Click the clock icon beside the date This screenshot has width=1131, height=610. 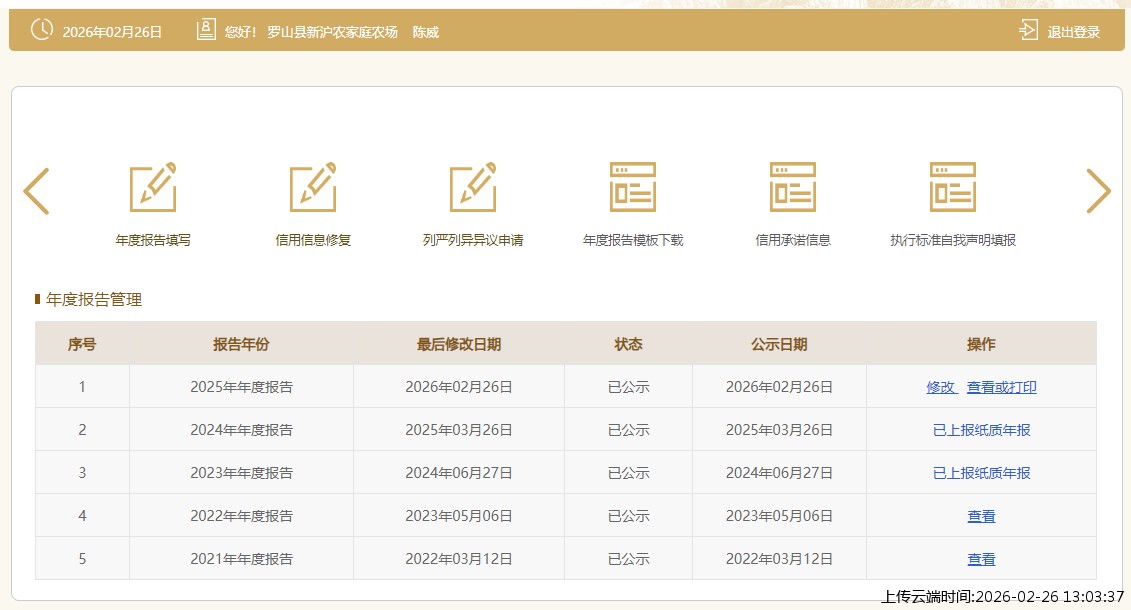coord(42,30)
